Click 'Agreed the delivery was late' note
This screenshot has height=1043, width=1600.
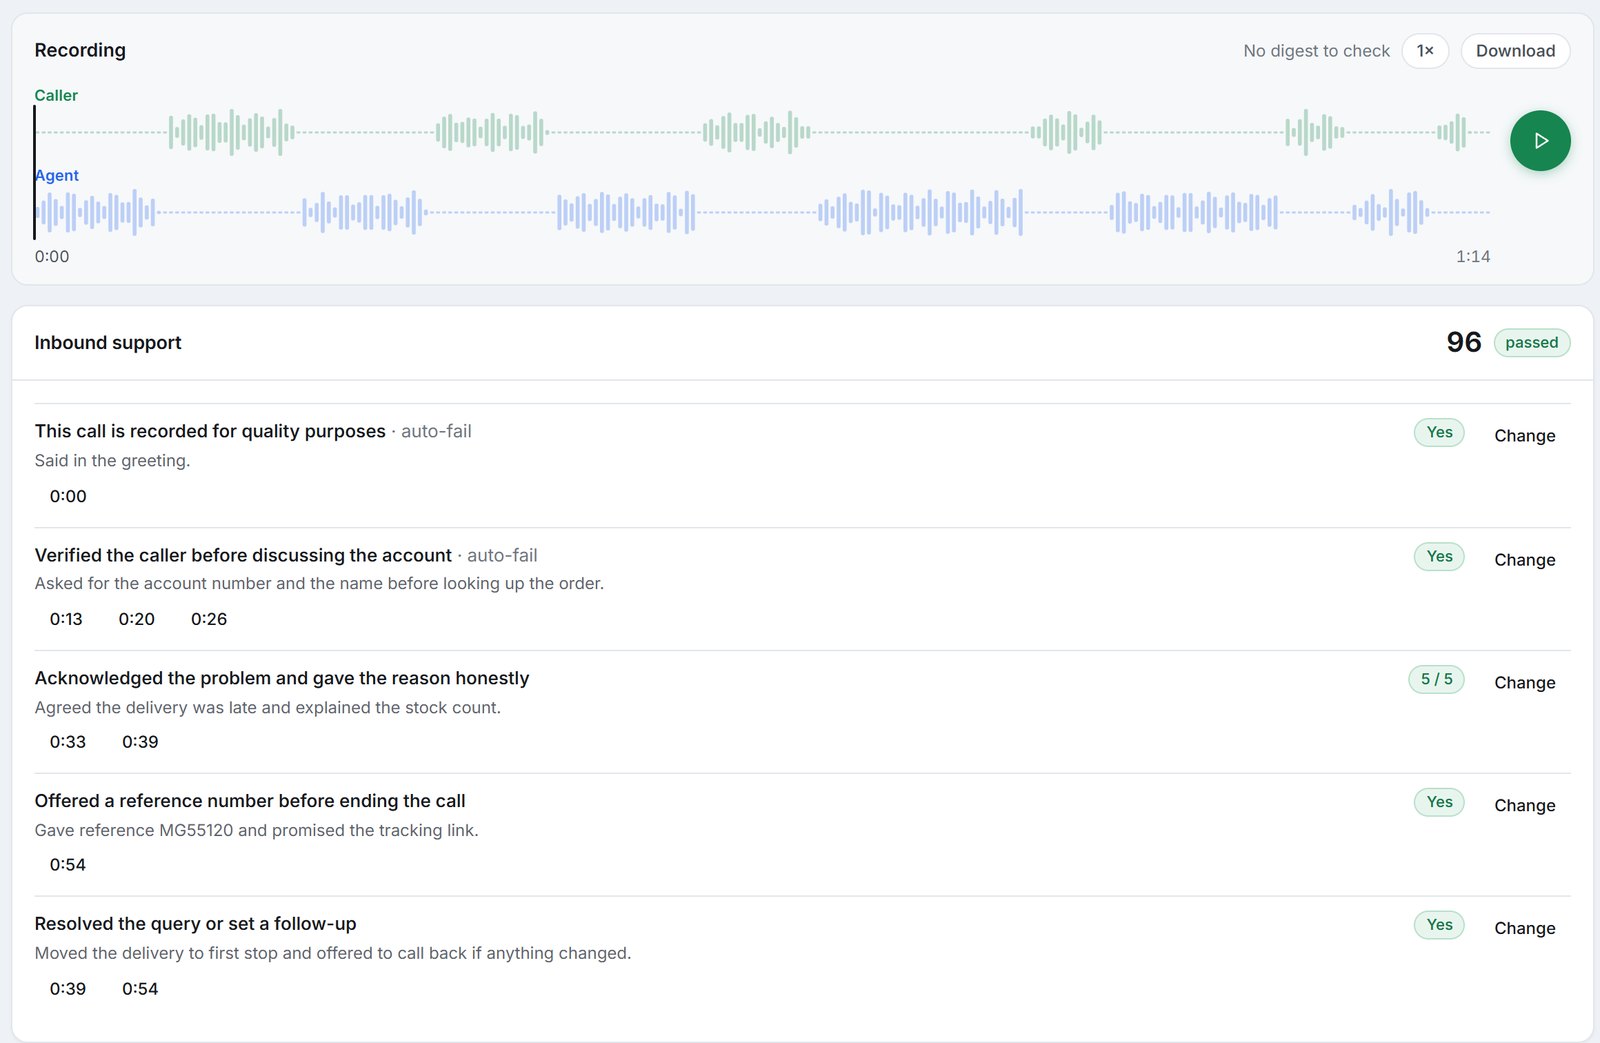click(x=268, y=707)
